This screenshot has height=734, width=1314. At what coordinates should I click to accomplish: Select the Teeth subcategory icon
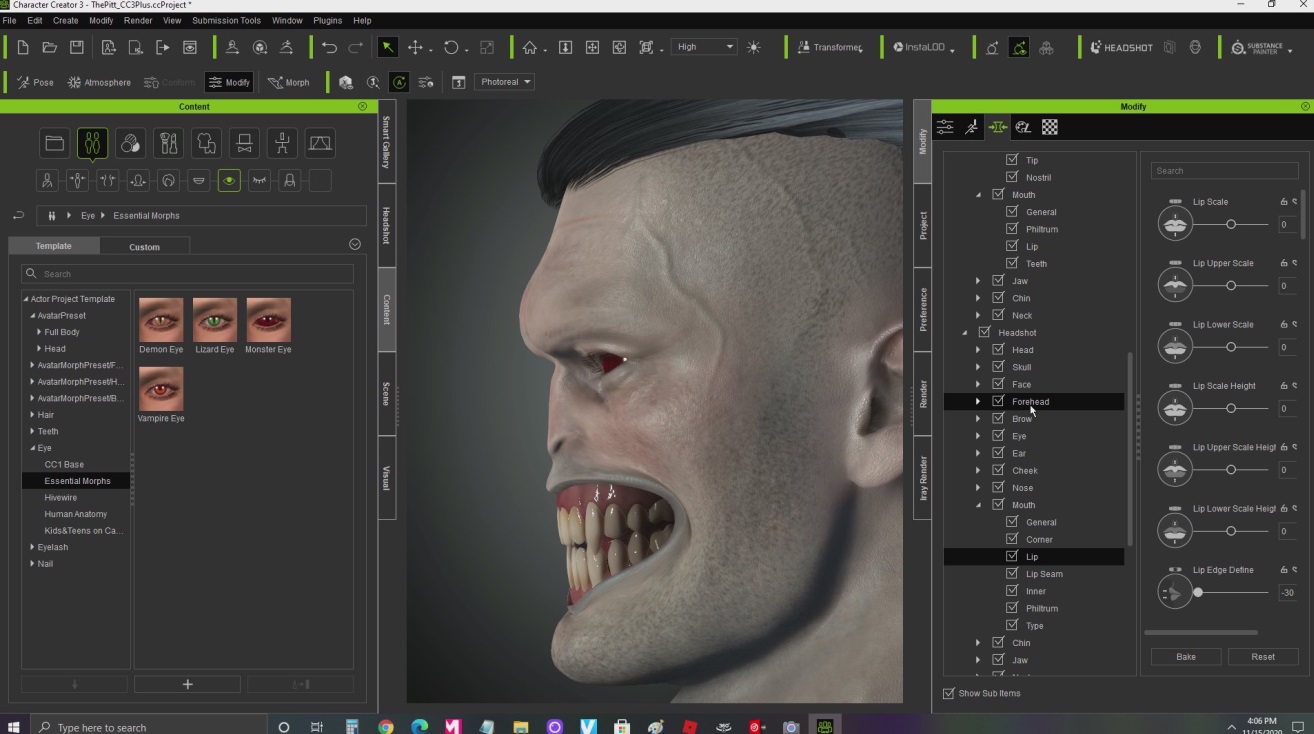point(199,181)
